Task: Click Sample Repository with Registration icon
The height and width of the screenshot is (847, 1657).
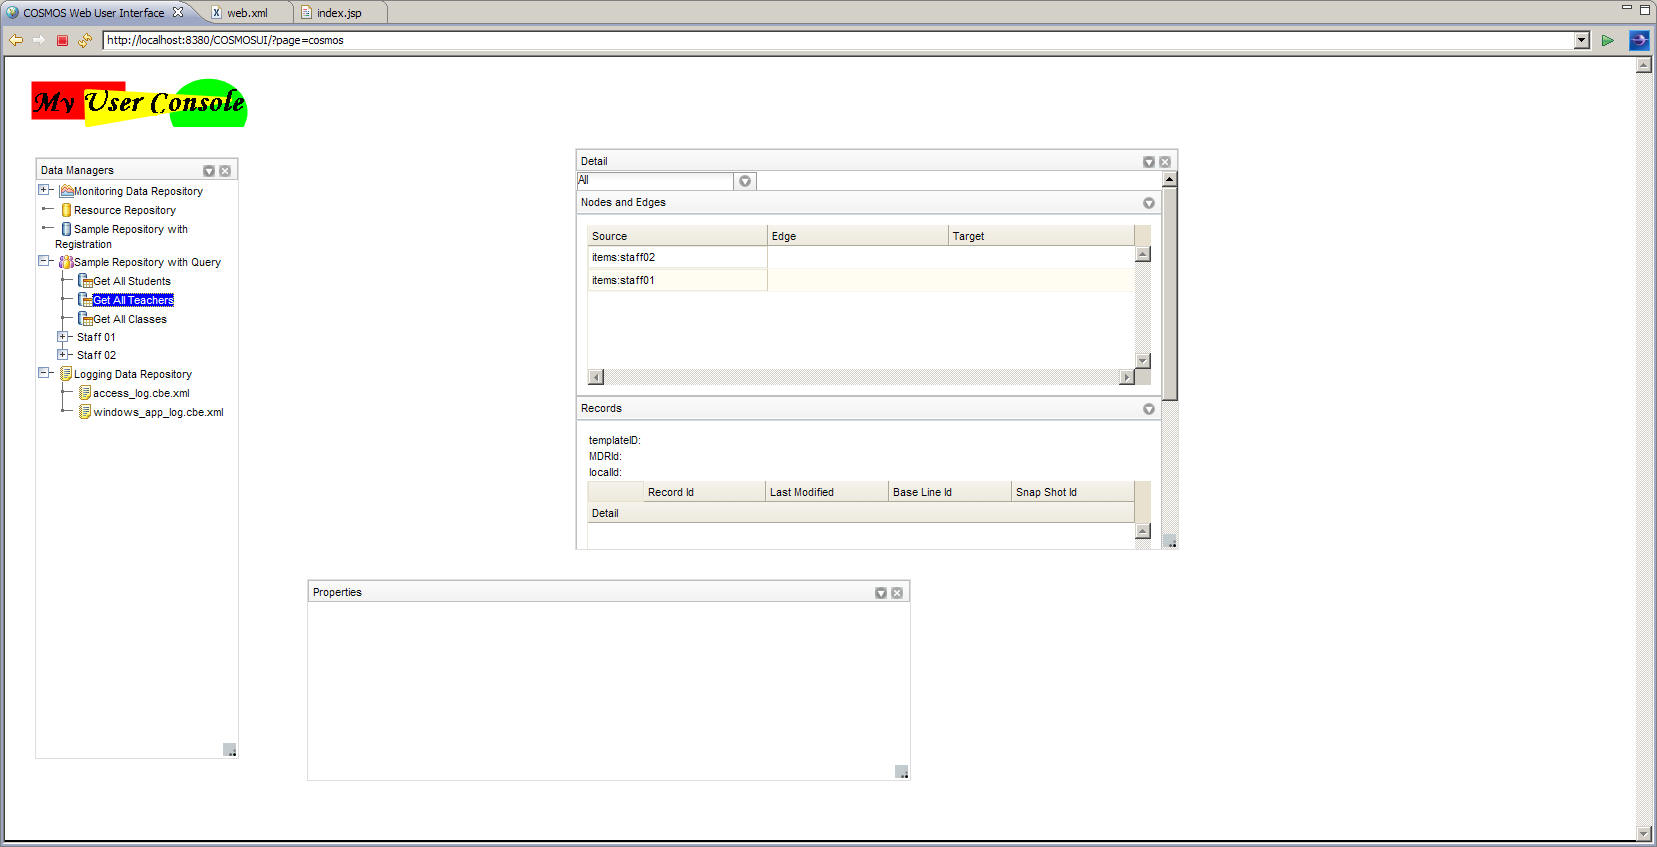Action: [x=66, y=229]
